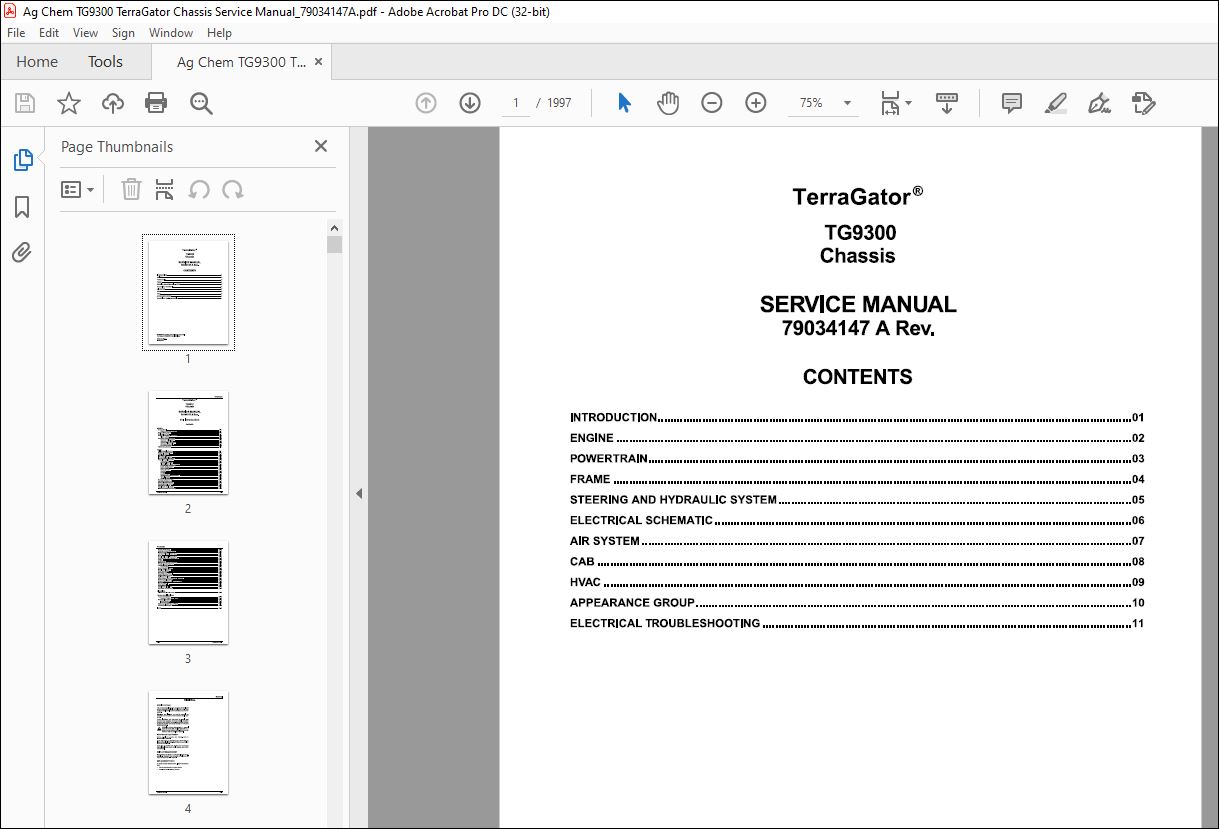The height and width of the screenshot is (829, 1219).
Task: Click ENGINE contents entry
Action: 857,438
